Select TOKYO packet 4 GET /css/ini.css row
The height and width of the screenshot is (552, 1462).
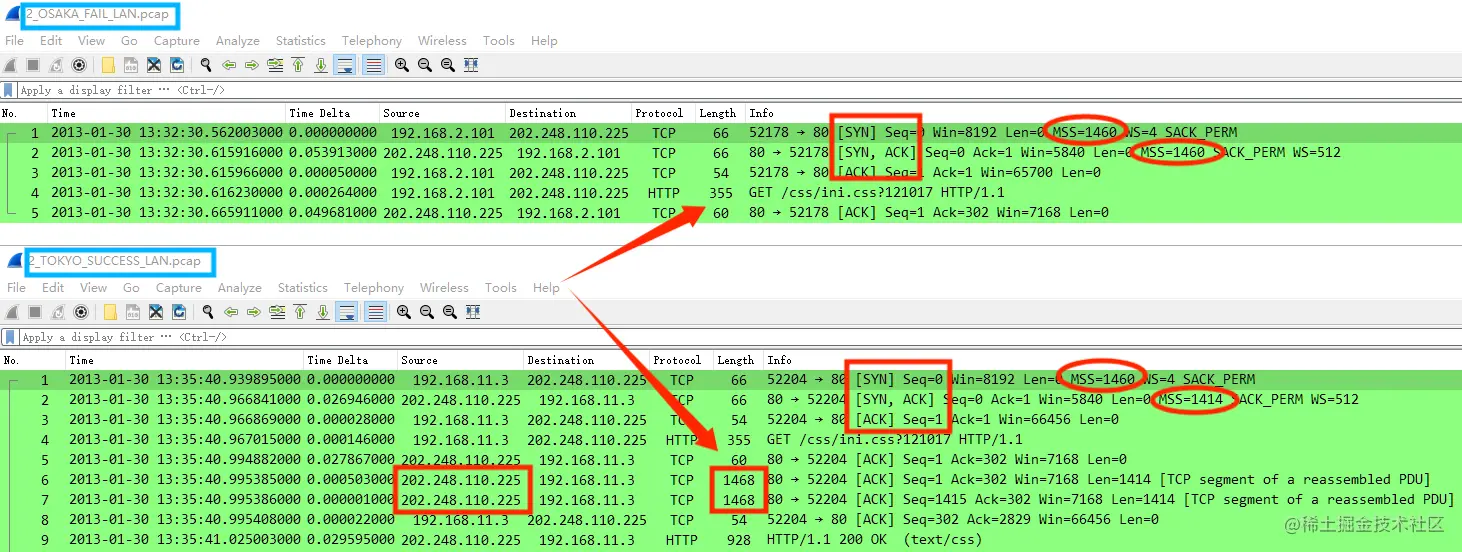coord(731,439)
